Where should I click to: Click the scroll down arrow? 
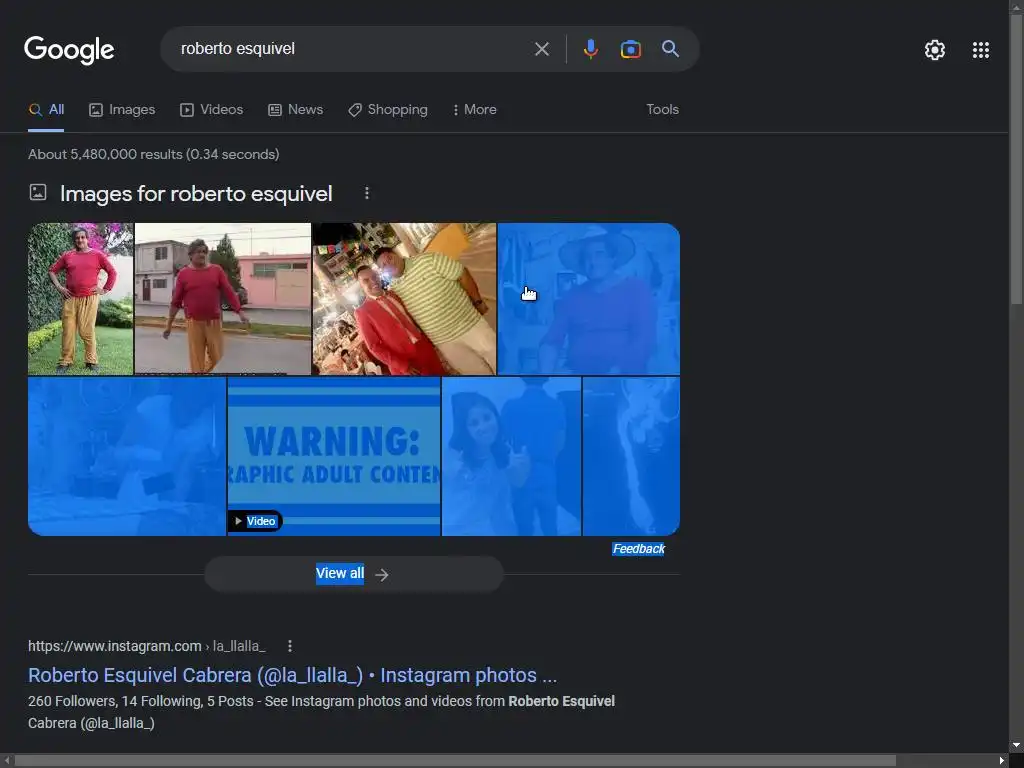click(1016, 745)
